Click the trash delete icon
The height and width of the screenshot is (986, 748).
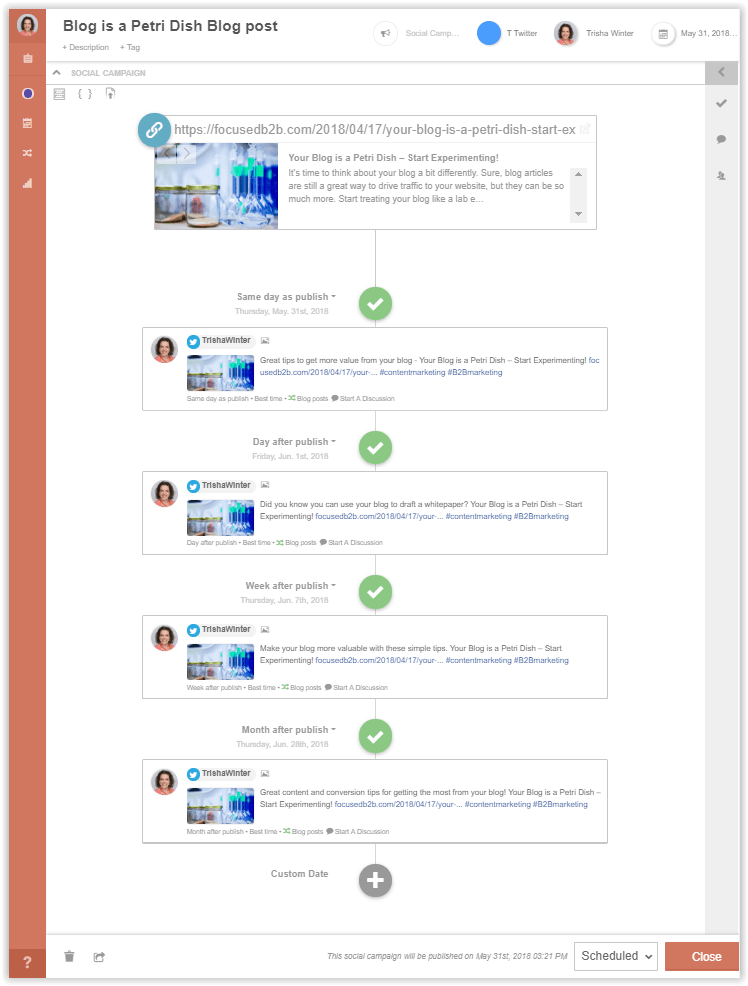[x=69, y=956]
